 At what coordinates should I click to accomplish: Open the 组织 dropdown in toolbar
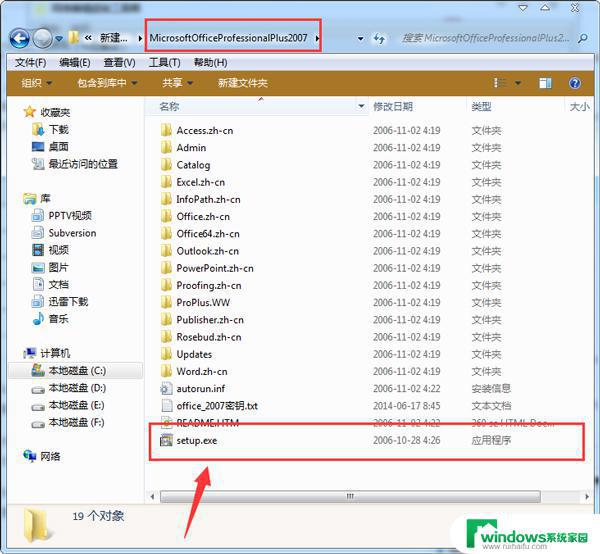click(x=36, y=83)
